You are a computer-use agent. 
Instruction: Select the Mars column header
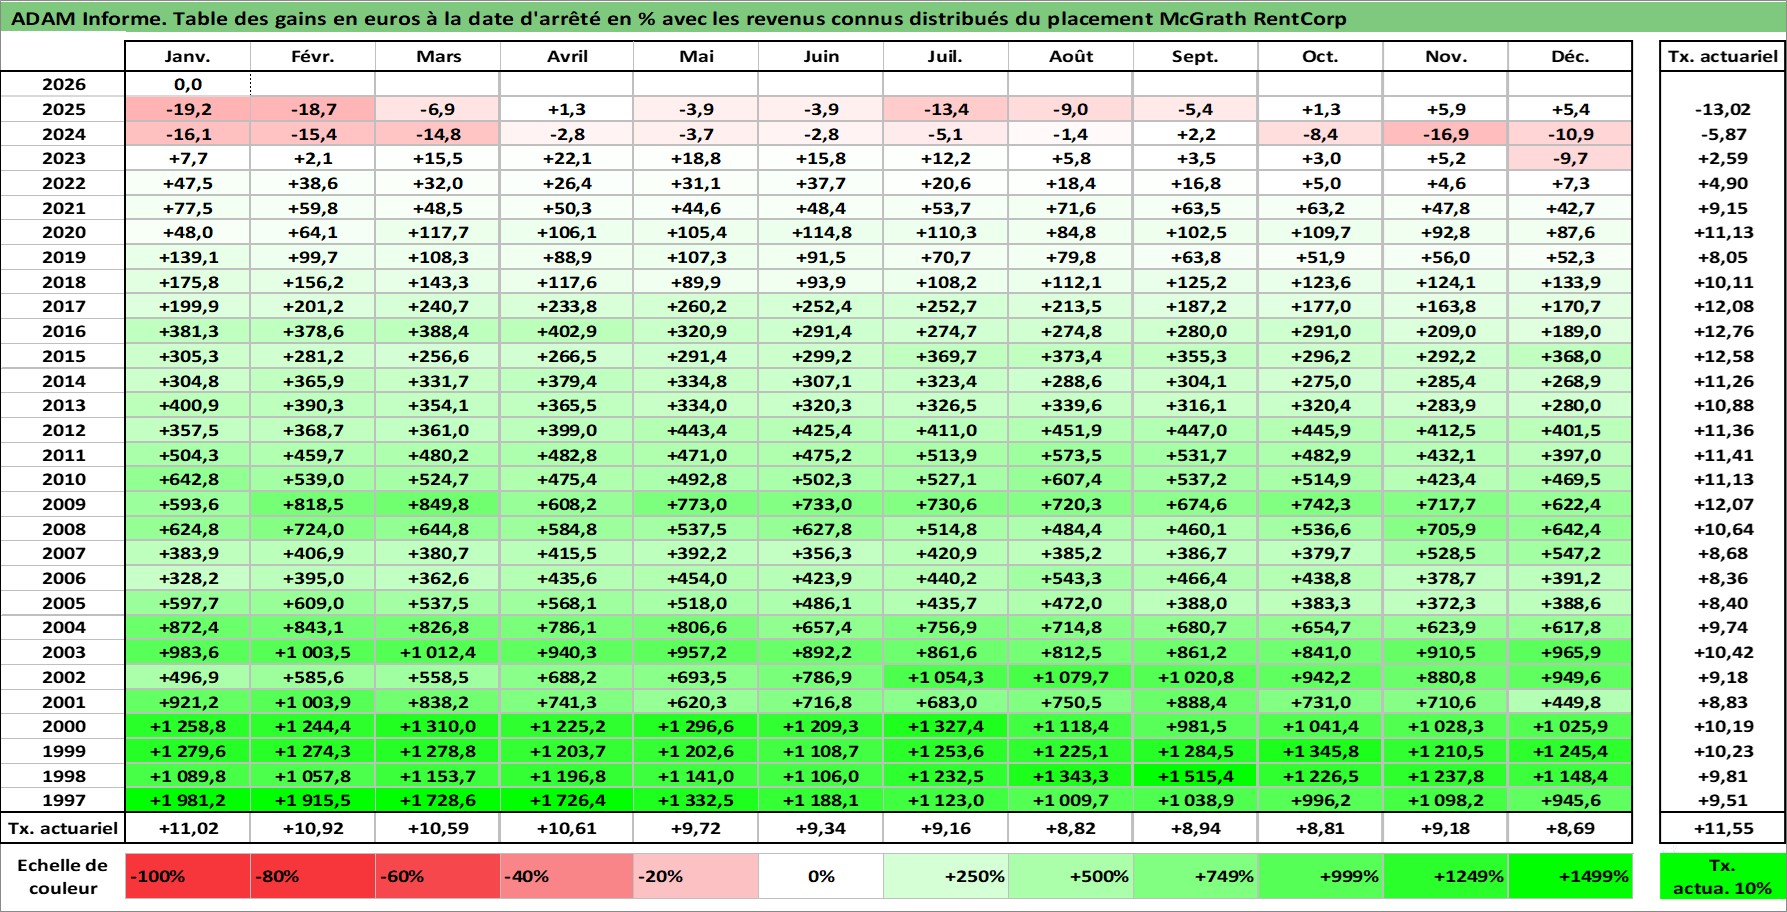point(438,56)
